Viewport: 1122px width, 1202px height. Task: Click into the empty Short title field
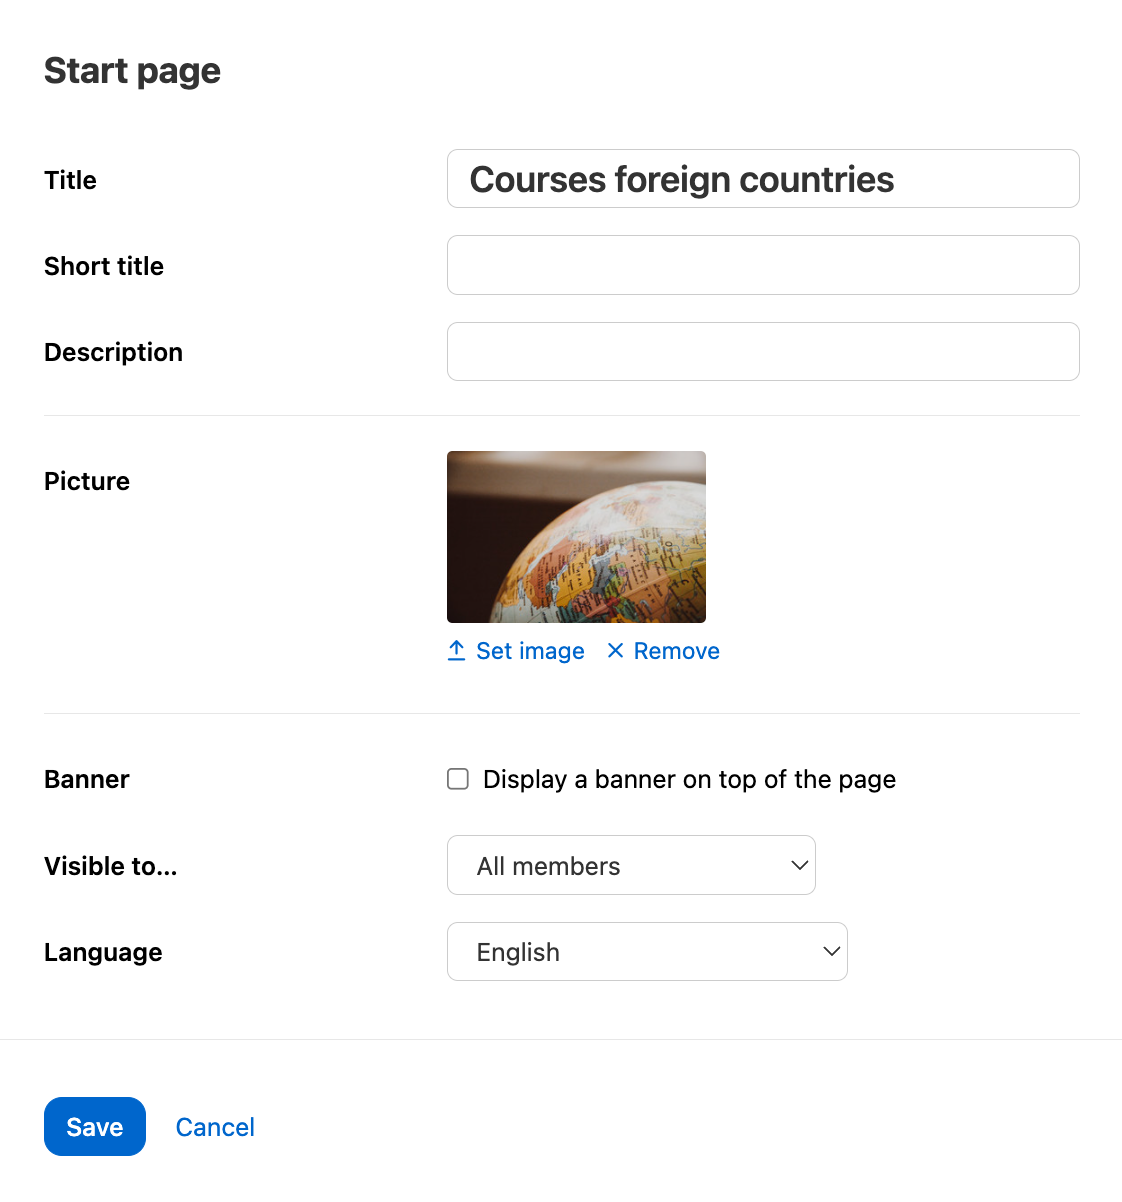coord(762,265)
